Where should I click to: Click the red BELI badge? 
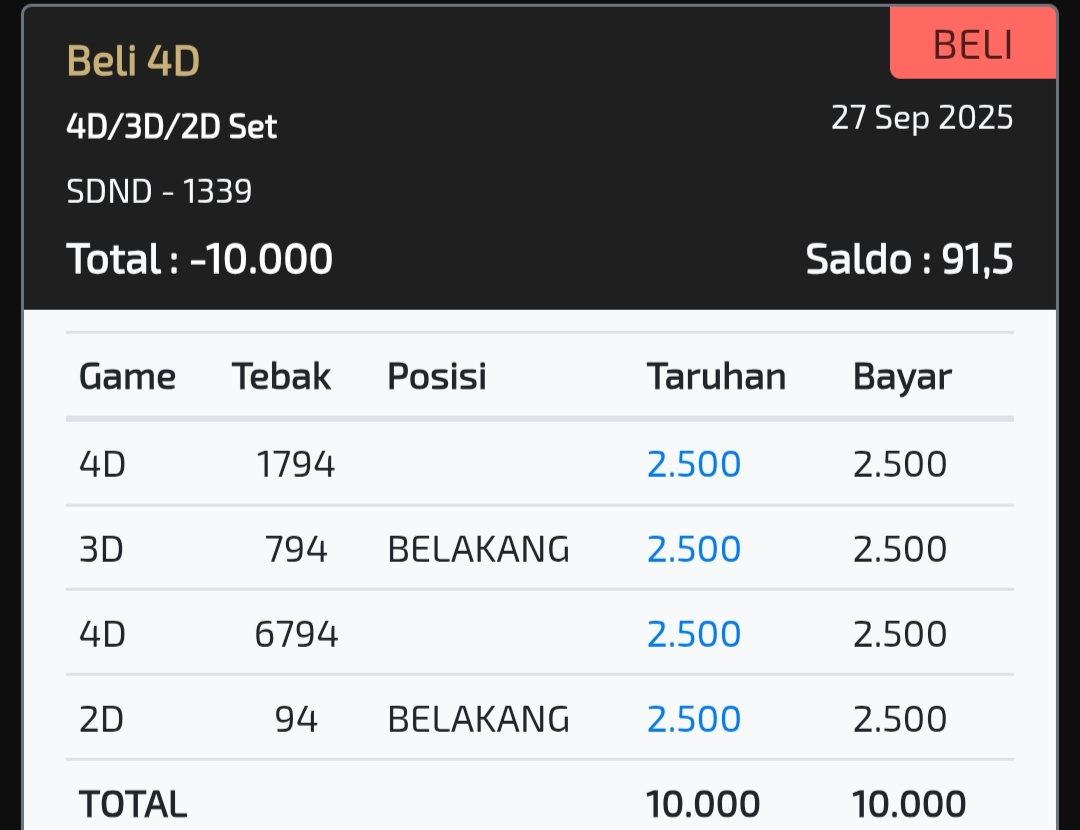972,45
